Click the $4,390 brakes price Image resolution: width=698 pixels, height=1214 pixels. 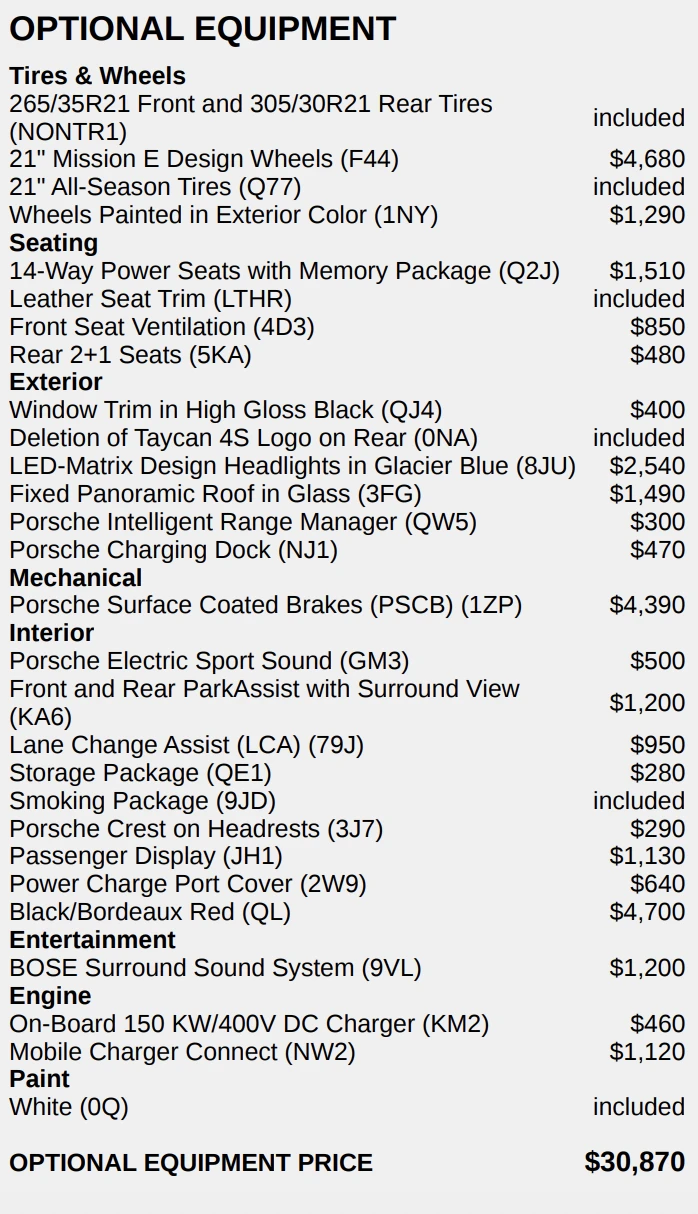click(x=647, y=605)
